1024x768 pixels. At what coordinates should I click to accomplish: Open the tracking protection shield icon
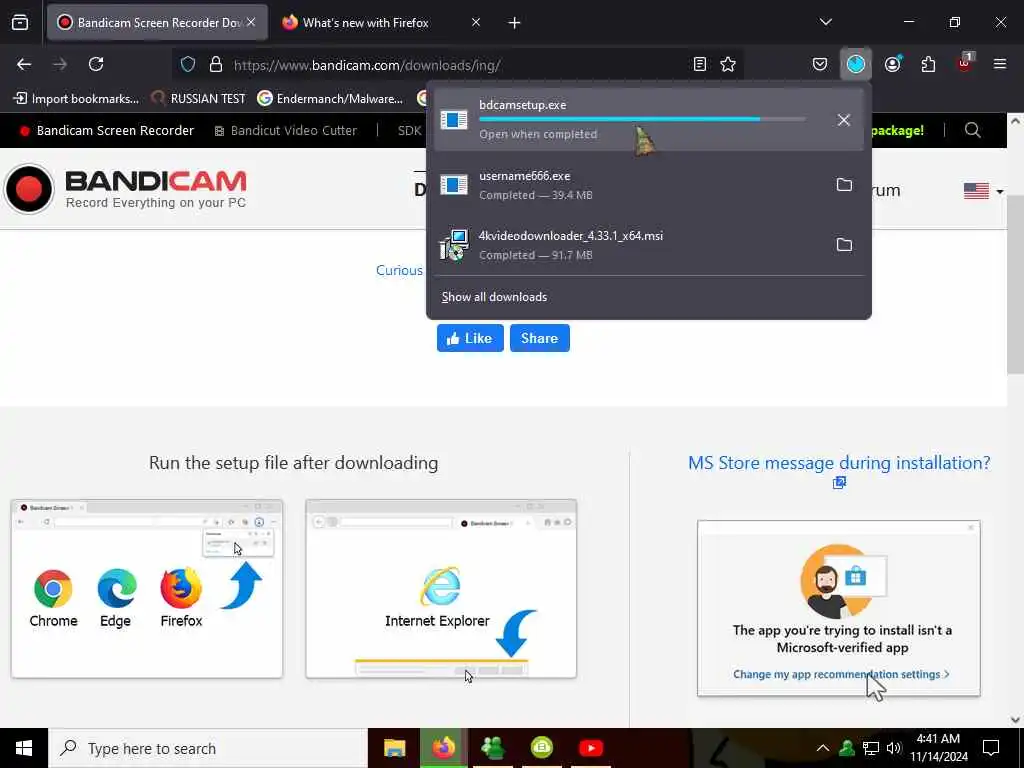[x=188, y=64]
